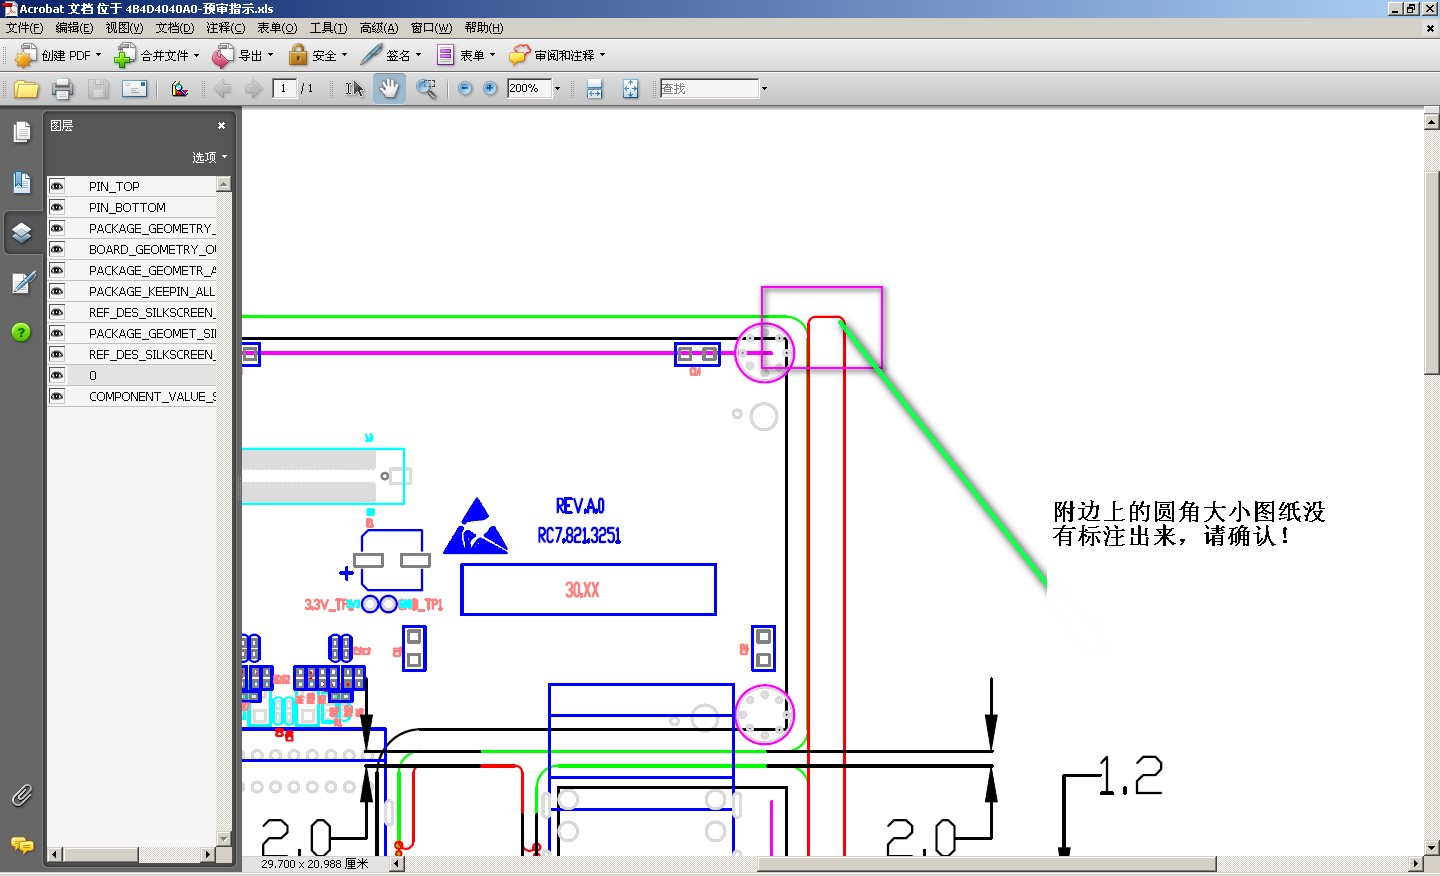1440x876 pixels.
Task: Open the Signatures panel sidebar icon
Action: 21,282
